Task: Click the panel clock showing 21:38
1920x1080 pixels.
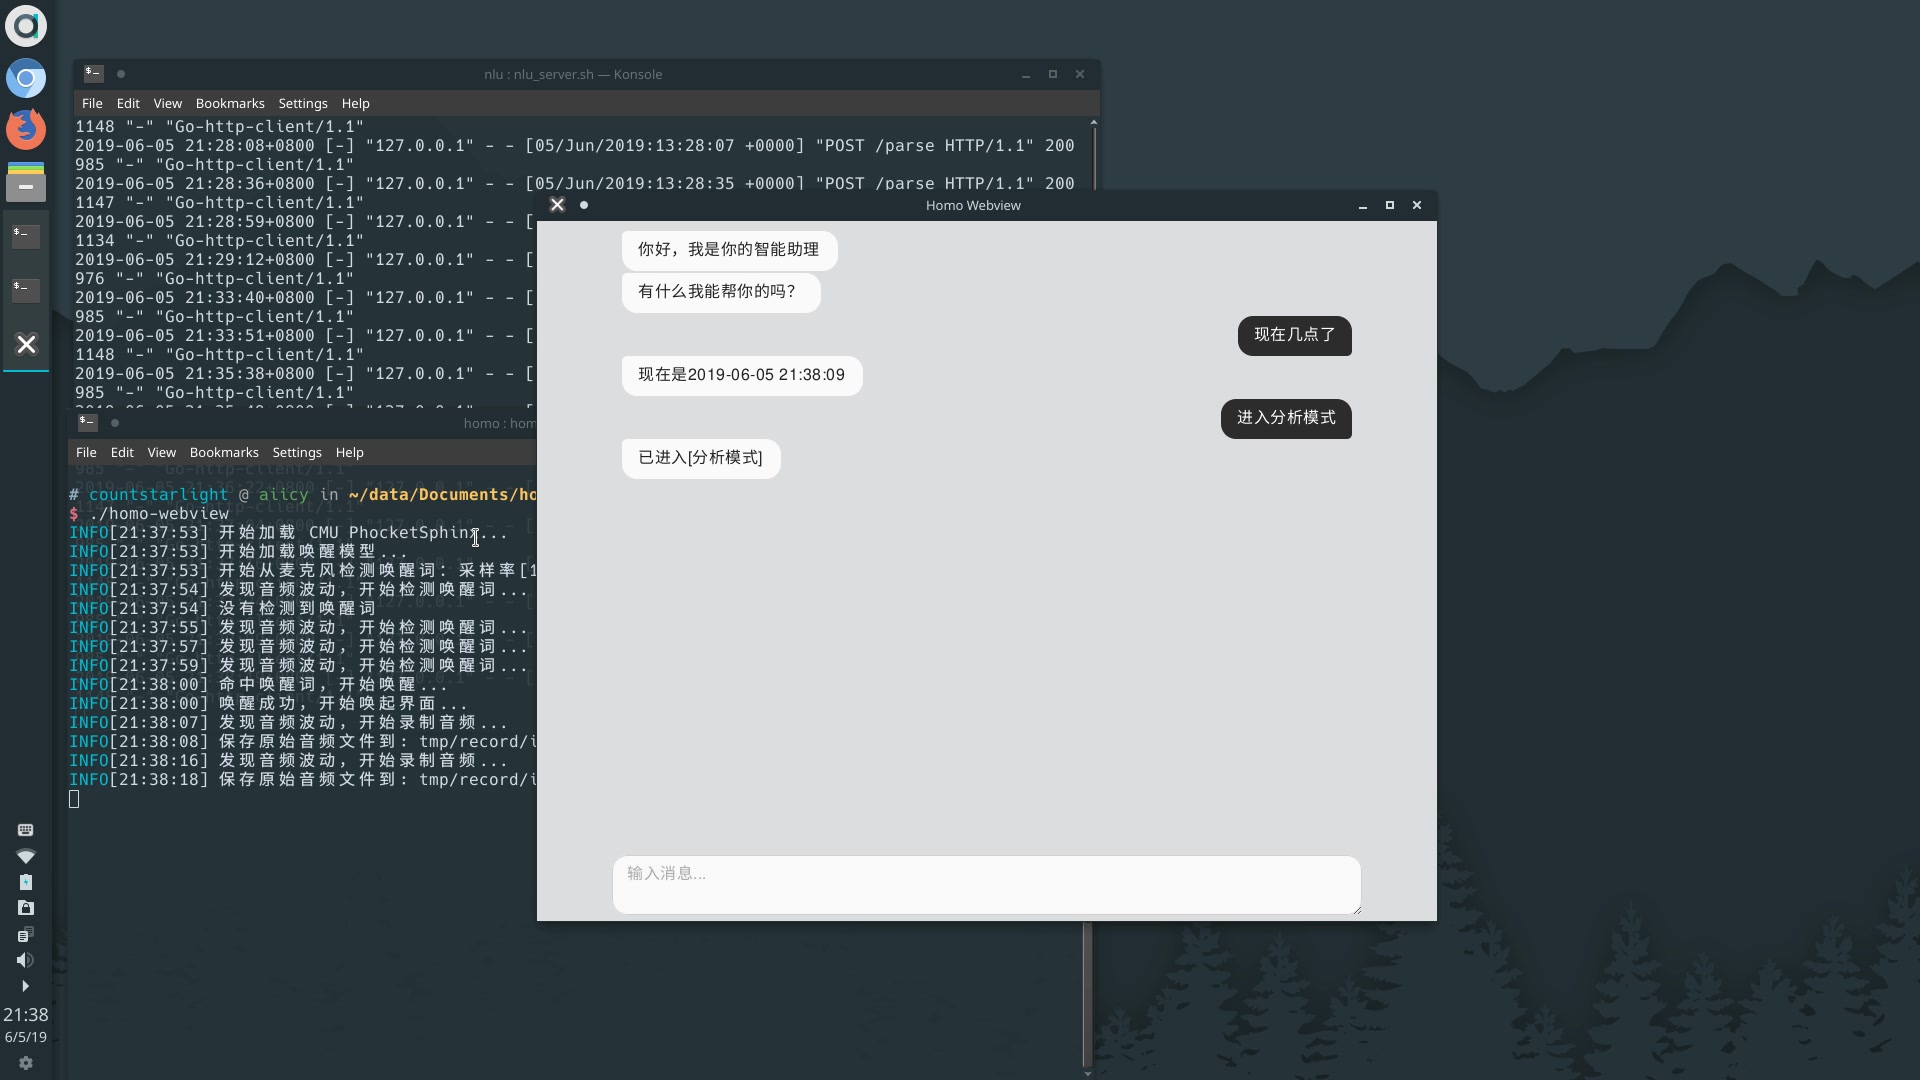Action: pos(26,1015)
